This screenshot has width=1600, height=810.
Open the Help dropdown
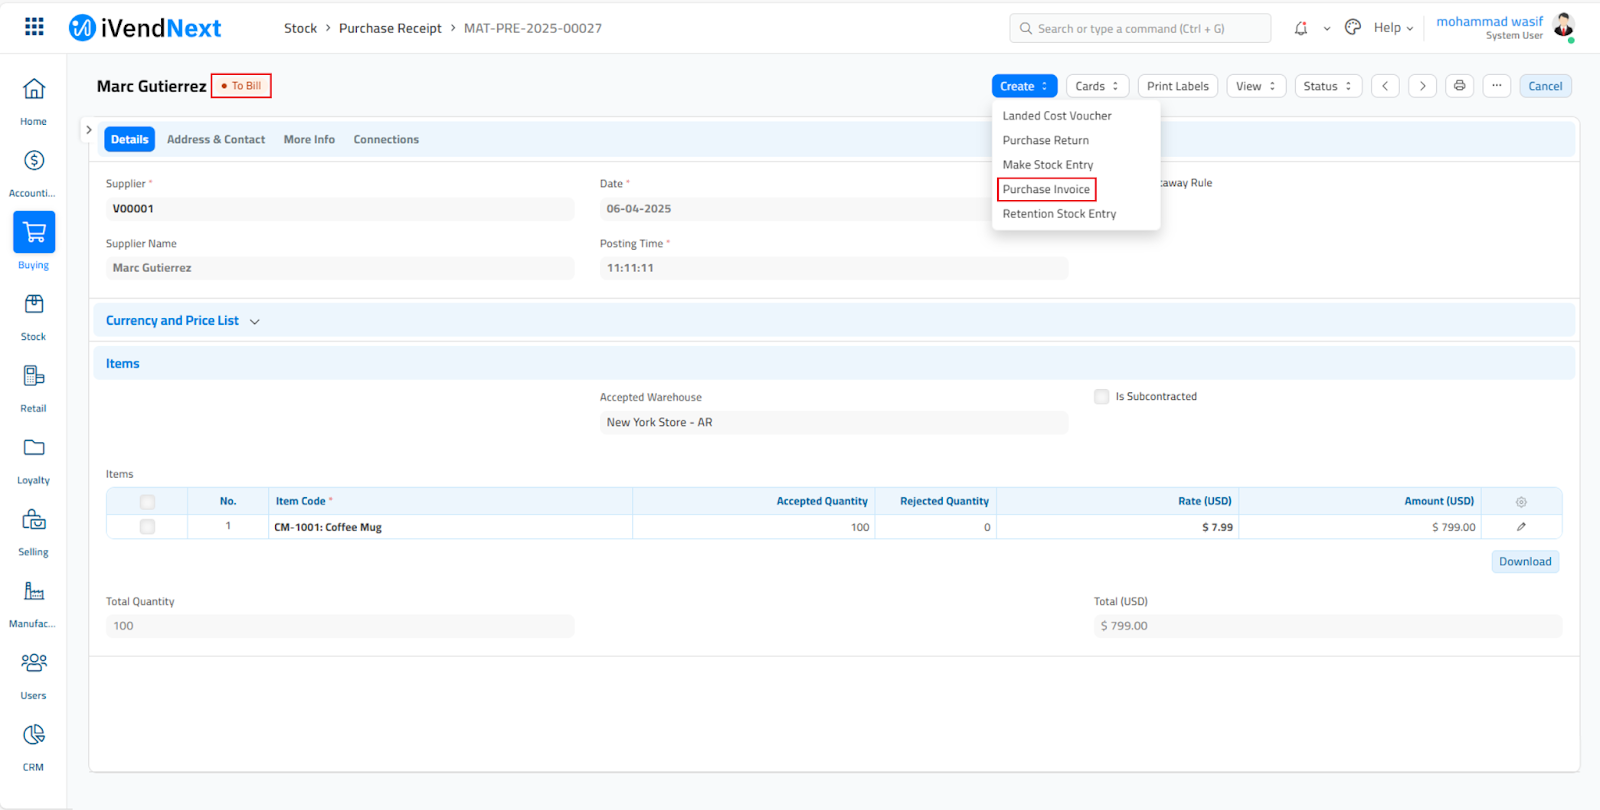[x=1393, y=28]
